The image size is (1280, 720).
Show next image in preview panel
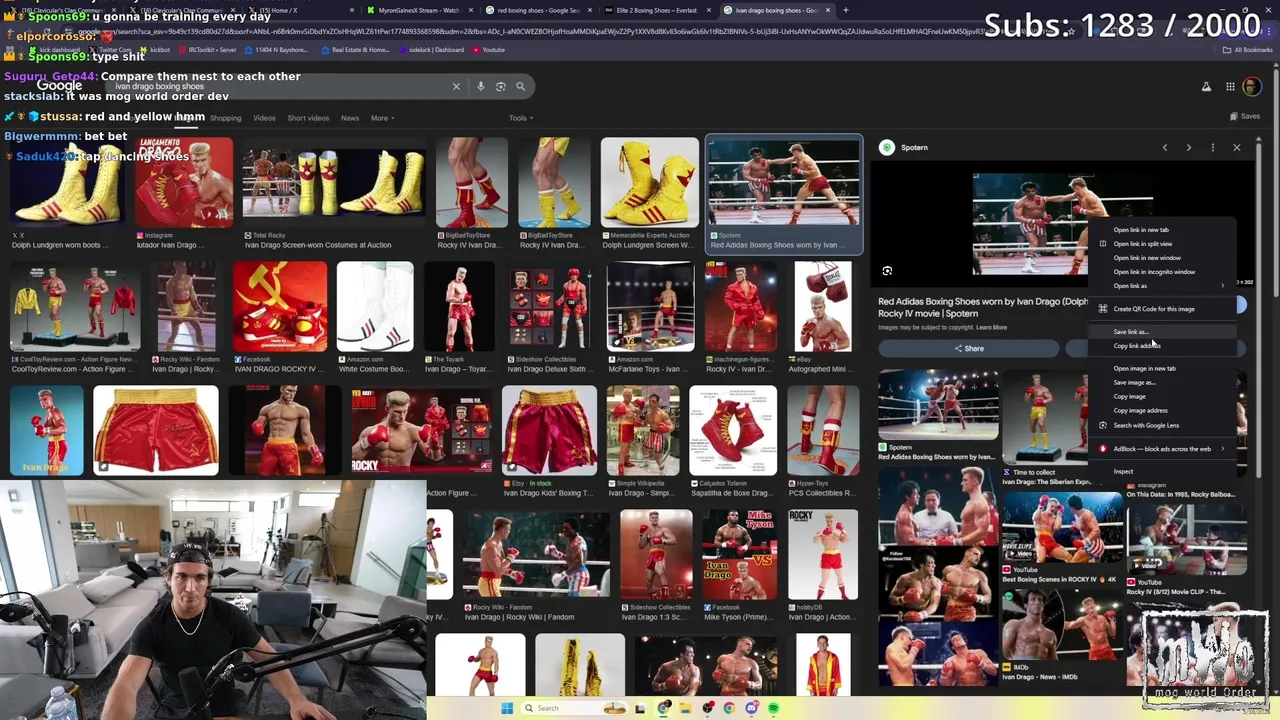[x=1189, y=148]
